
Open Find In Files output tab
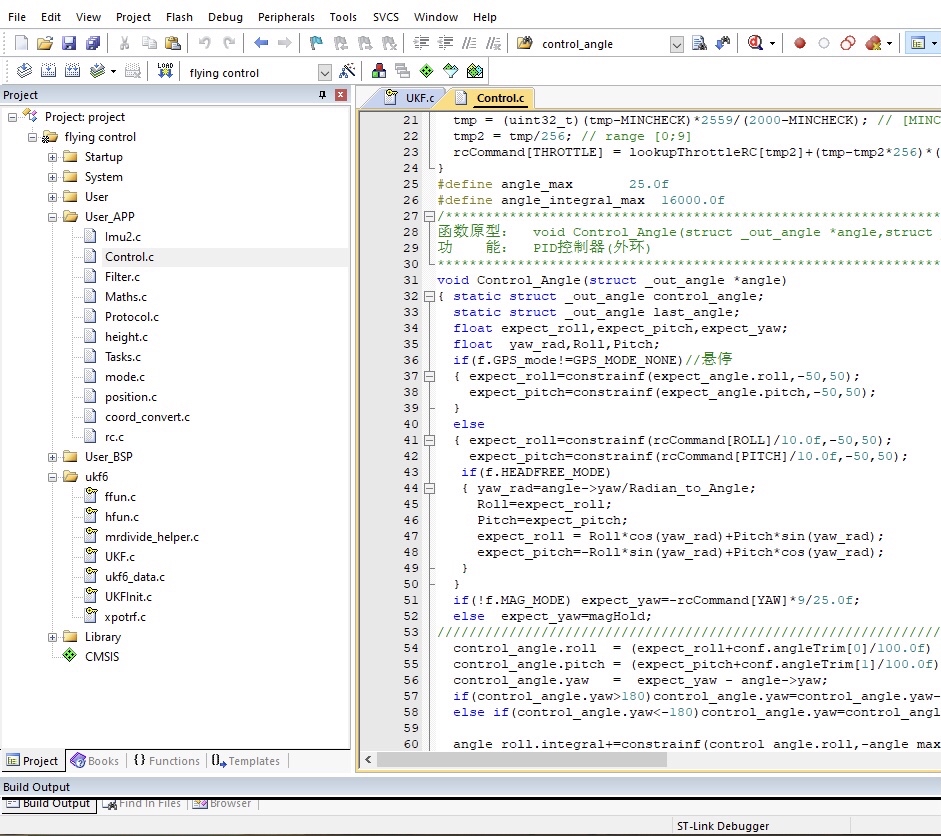click(x=142, y=804)
